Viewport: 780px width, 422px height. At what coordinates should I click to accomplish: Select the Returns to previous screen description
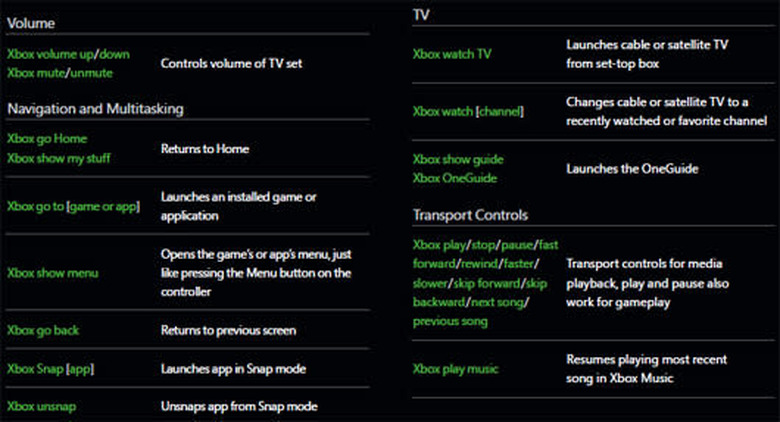[x=228, y=330]
